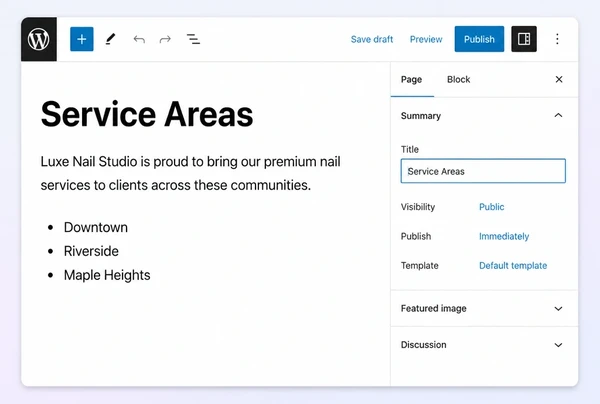Redo the last undone change
The height and width of the screenshot is (404, 600).
tap(165, 39)
